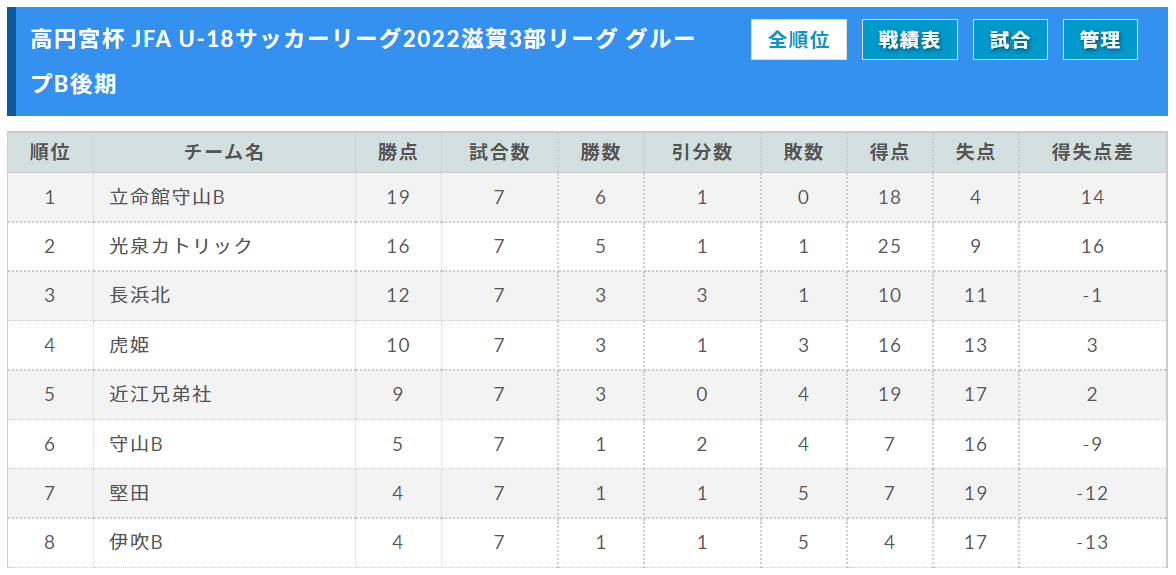Open the 試合 matches tab
Screen dimensions: 1176x575
pos(1010,40)
